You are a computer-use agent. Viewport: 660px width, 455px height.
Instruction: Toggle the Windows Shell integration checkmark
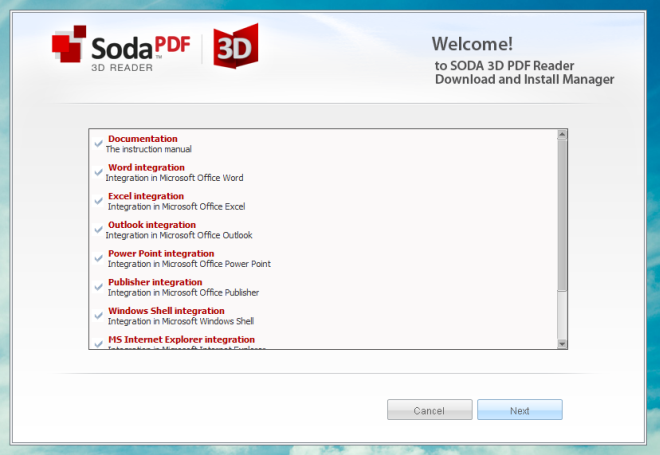(98, 315)
